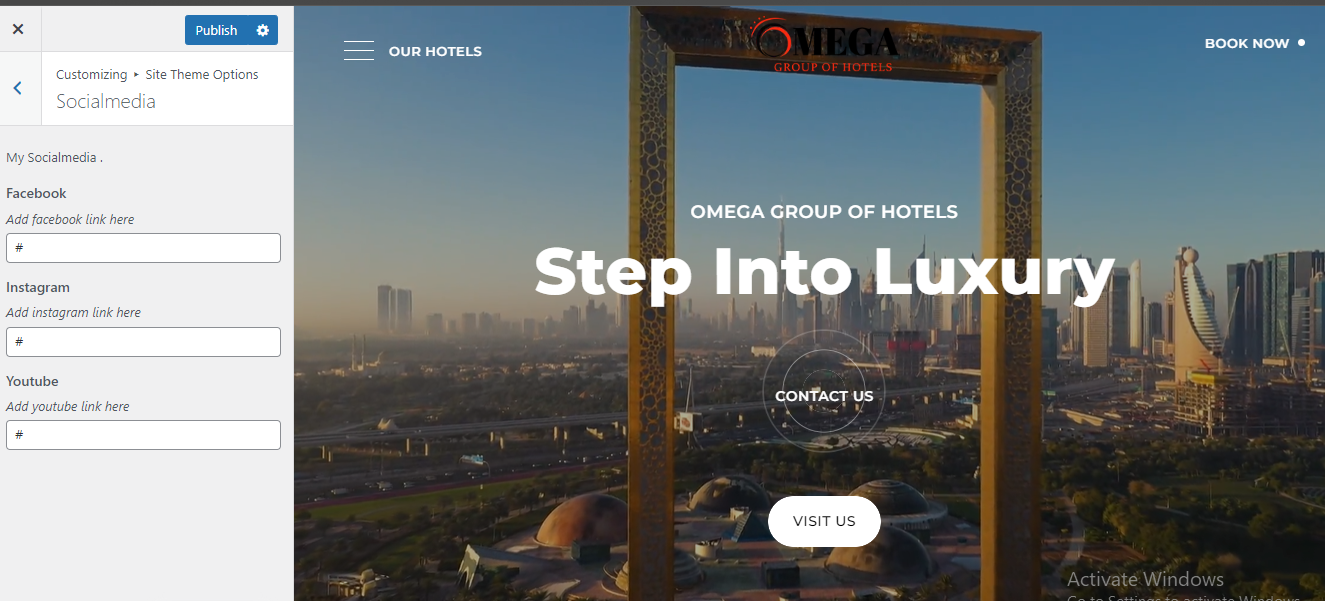The height and width of the screenshot is (601, 1325).
Task: Focus the Facebook link input field
Action: point(143,248)
